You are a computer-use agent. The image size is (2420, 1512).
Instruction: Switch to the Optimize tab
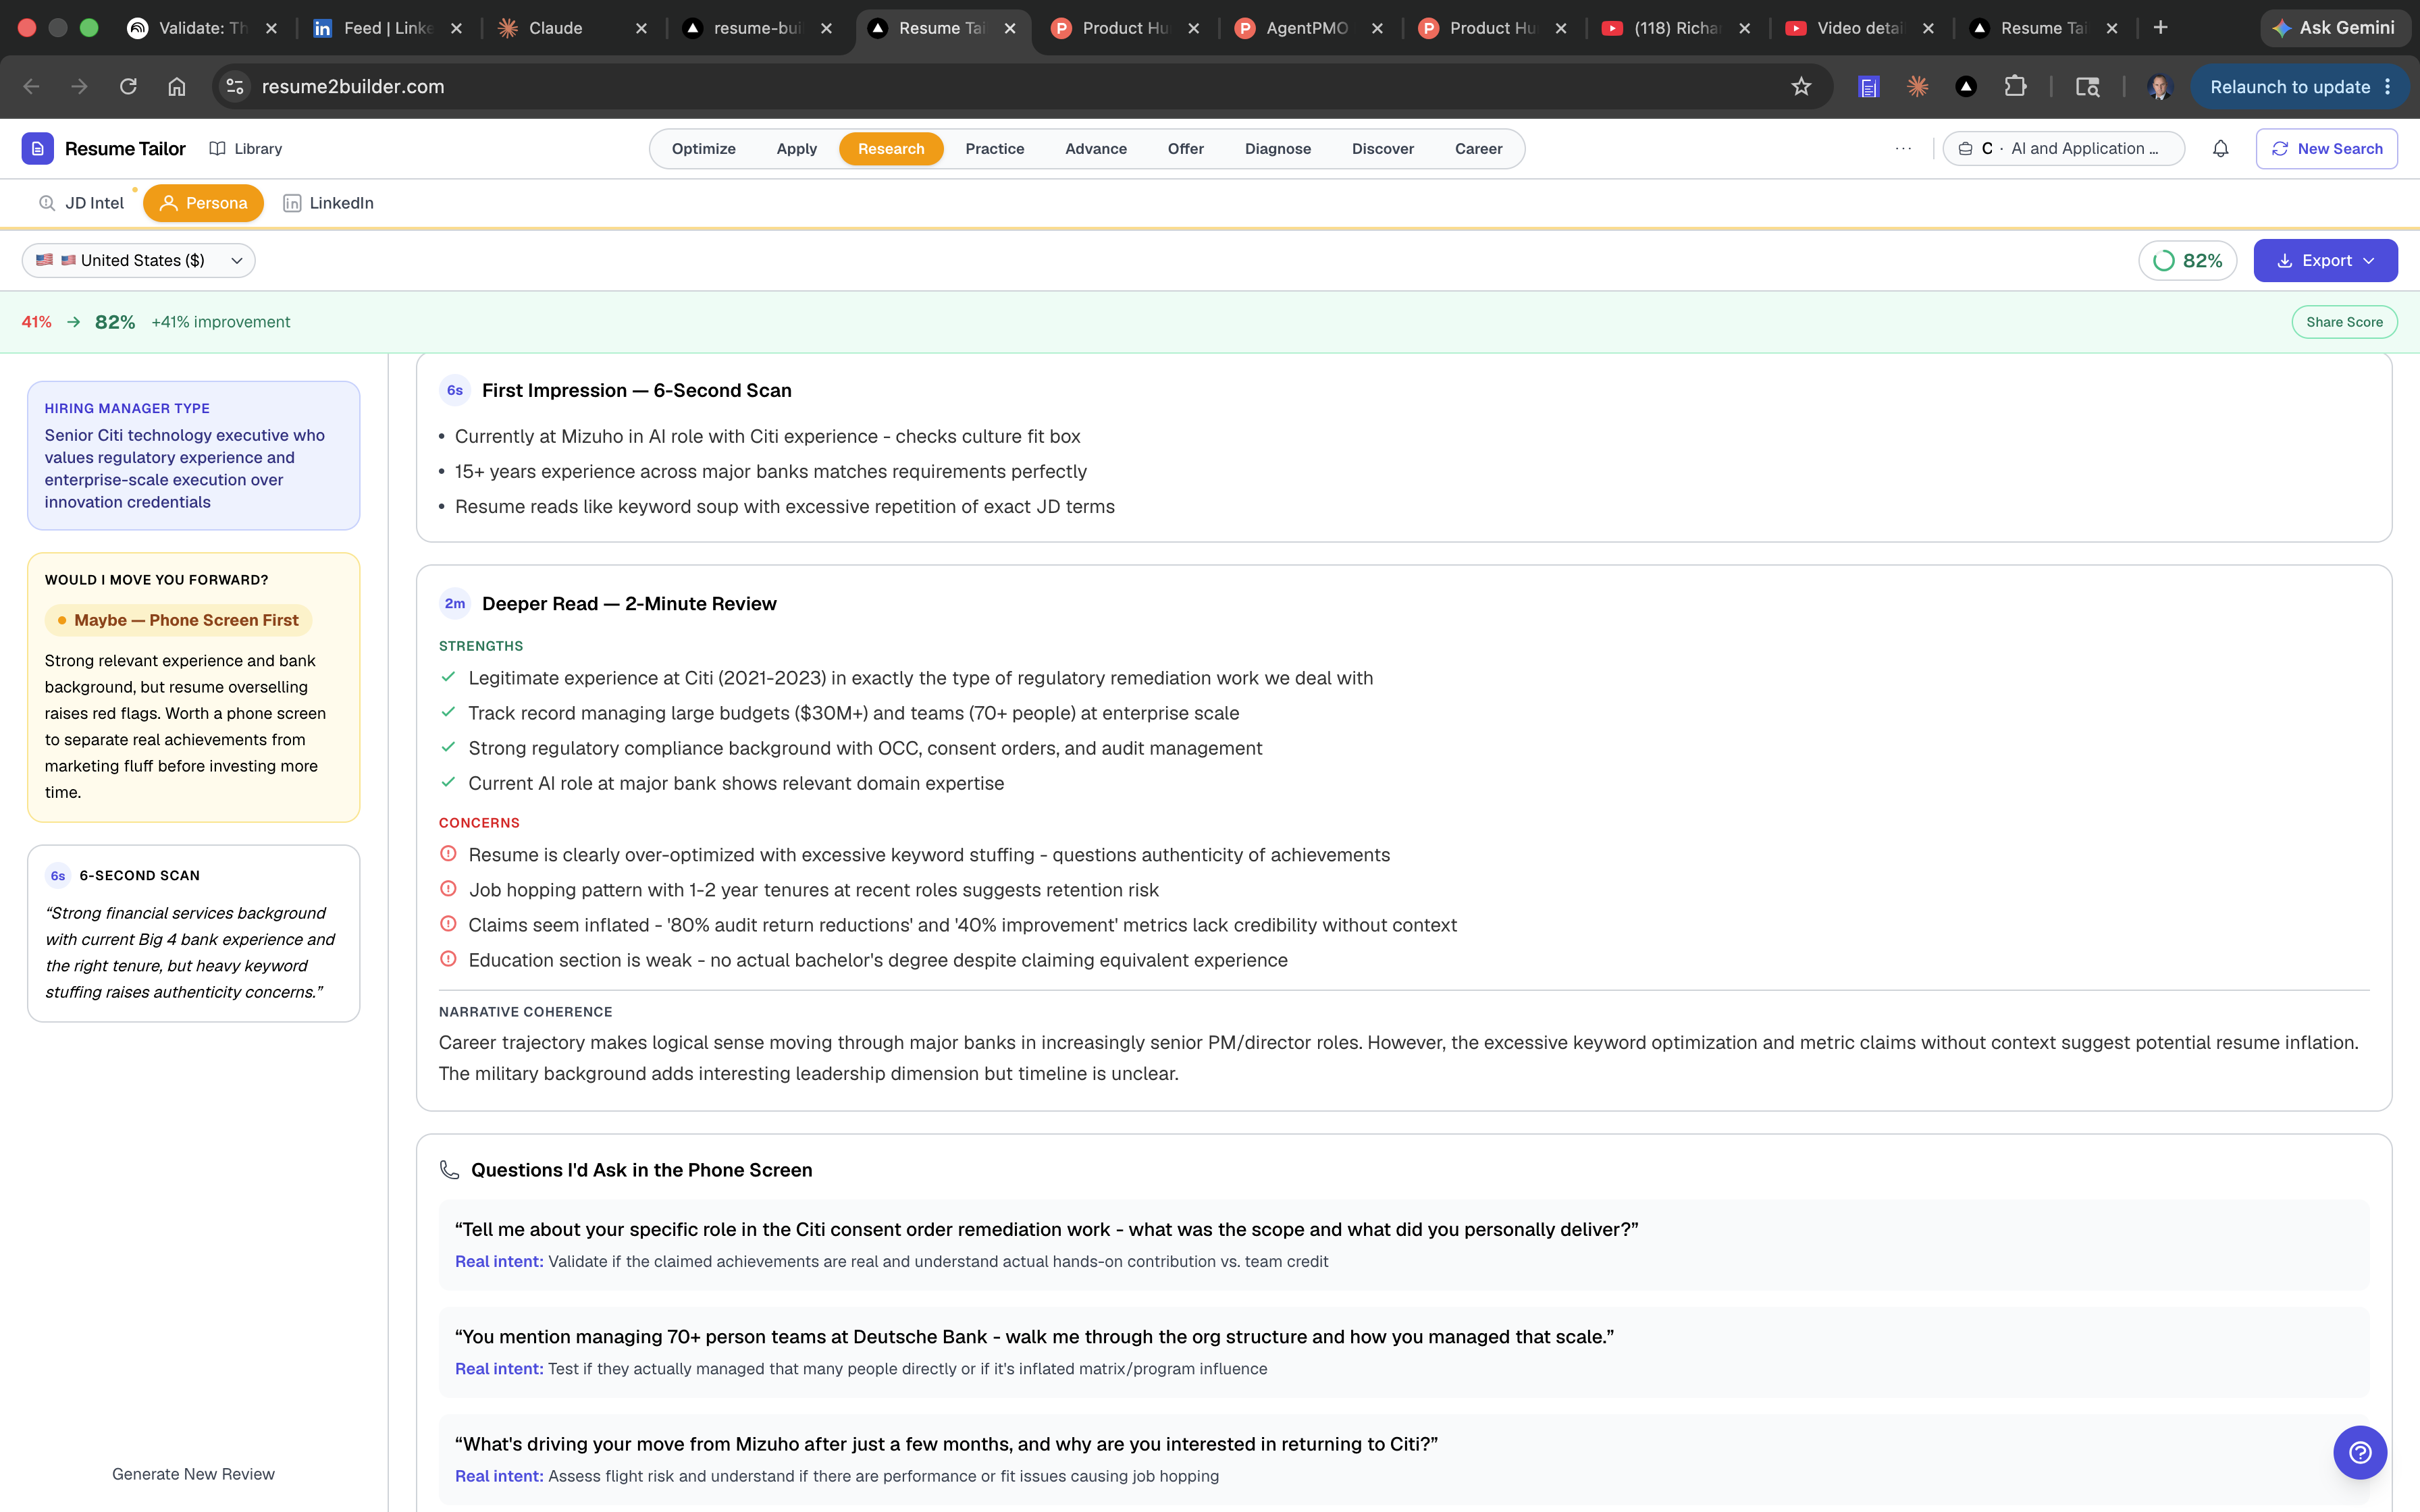[x=703, y=148]
